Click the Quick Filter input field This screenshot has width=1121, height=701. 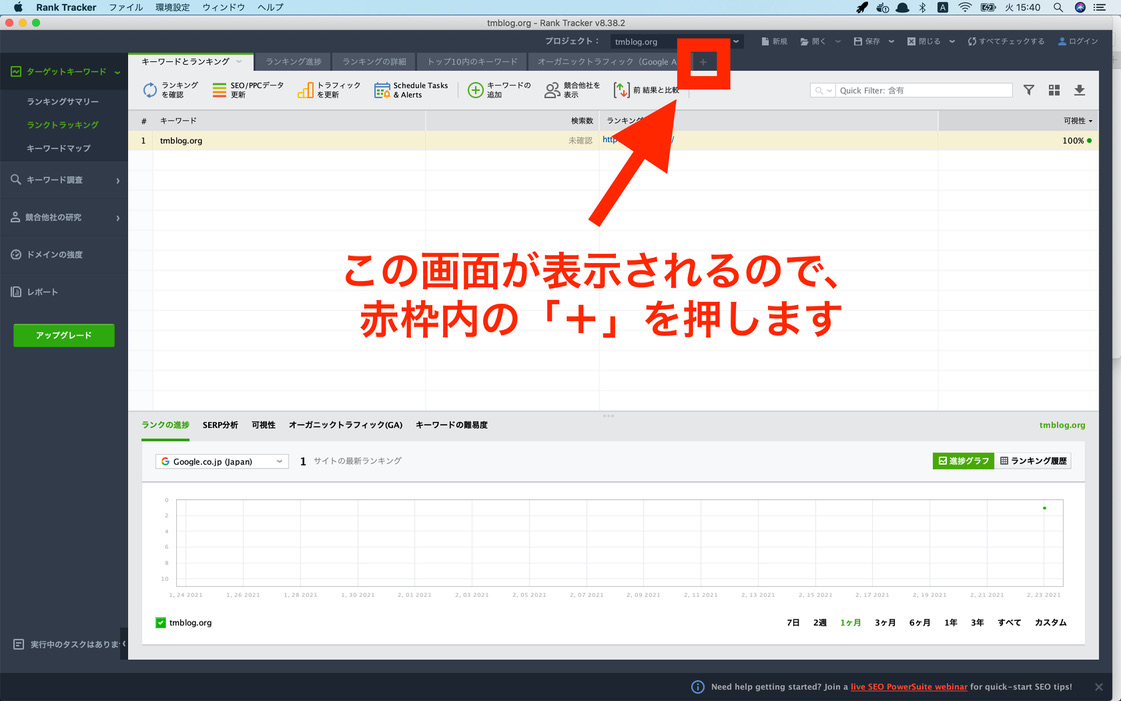click(x=924, y=90)
